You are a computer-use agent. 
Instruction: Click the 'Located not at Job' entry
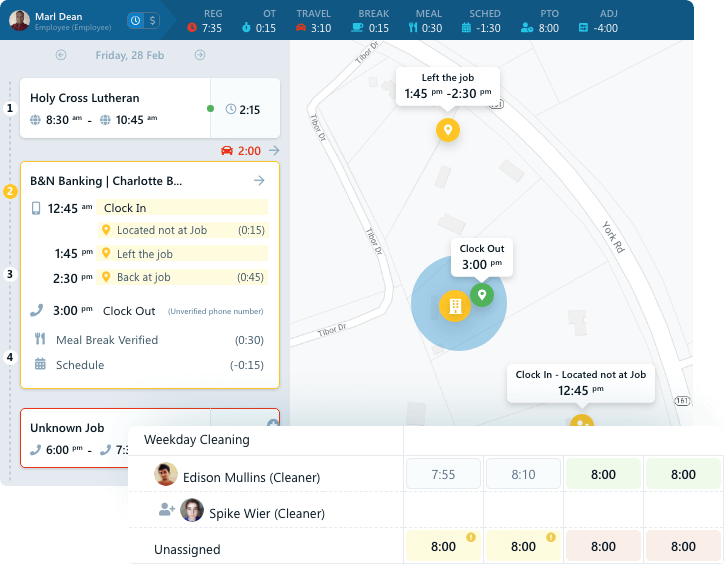coord(161,230)
